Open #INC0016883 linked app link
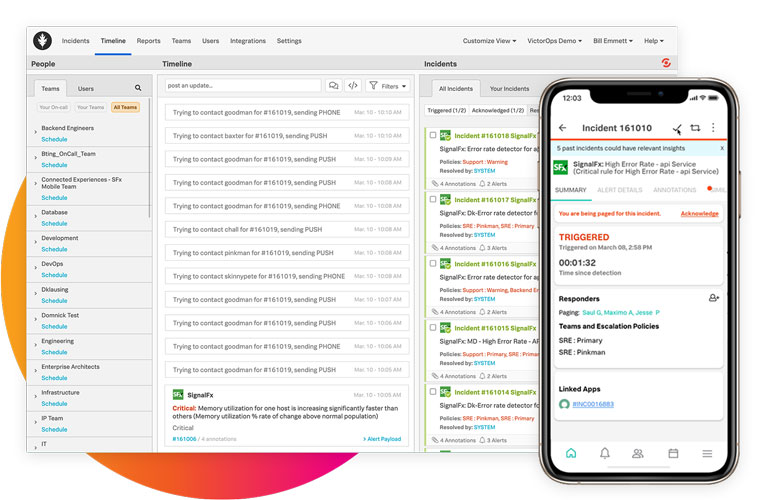This screenshot has height=500, width=760. [x=593, y=404]
